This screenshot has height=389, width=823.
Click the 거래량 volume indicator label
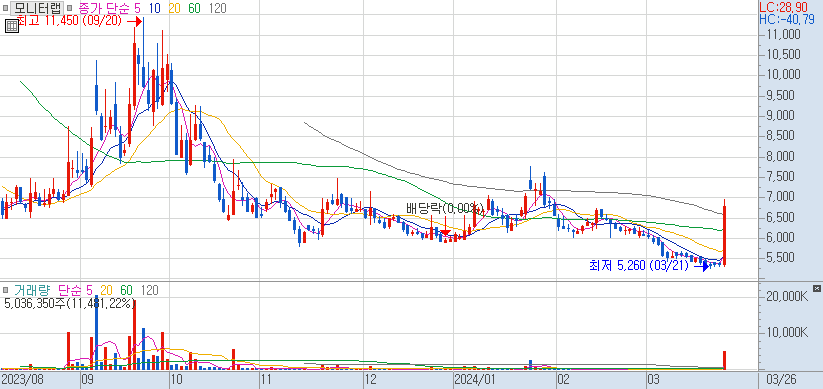point(32,290)
